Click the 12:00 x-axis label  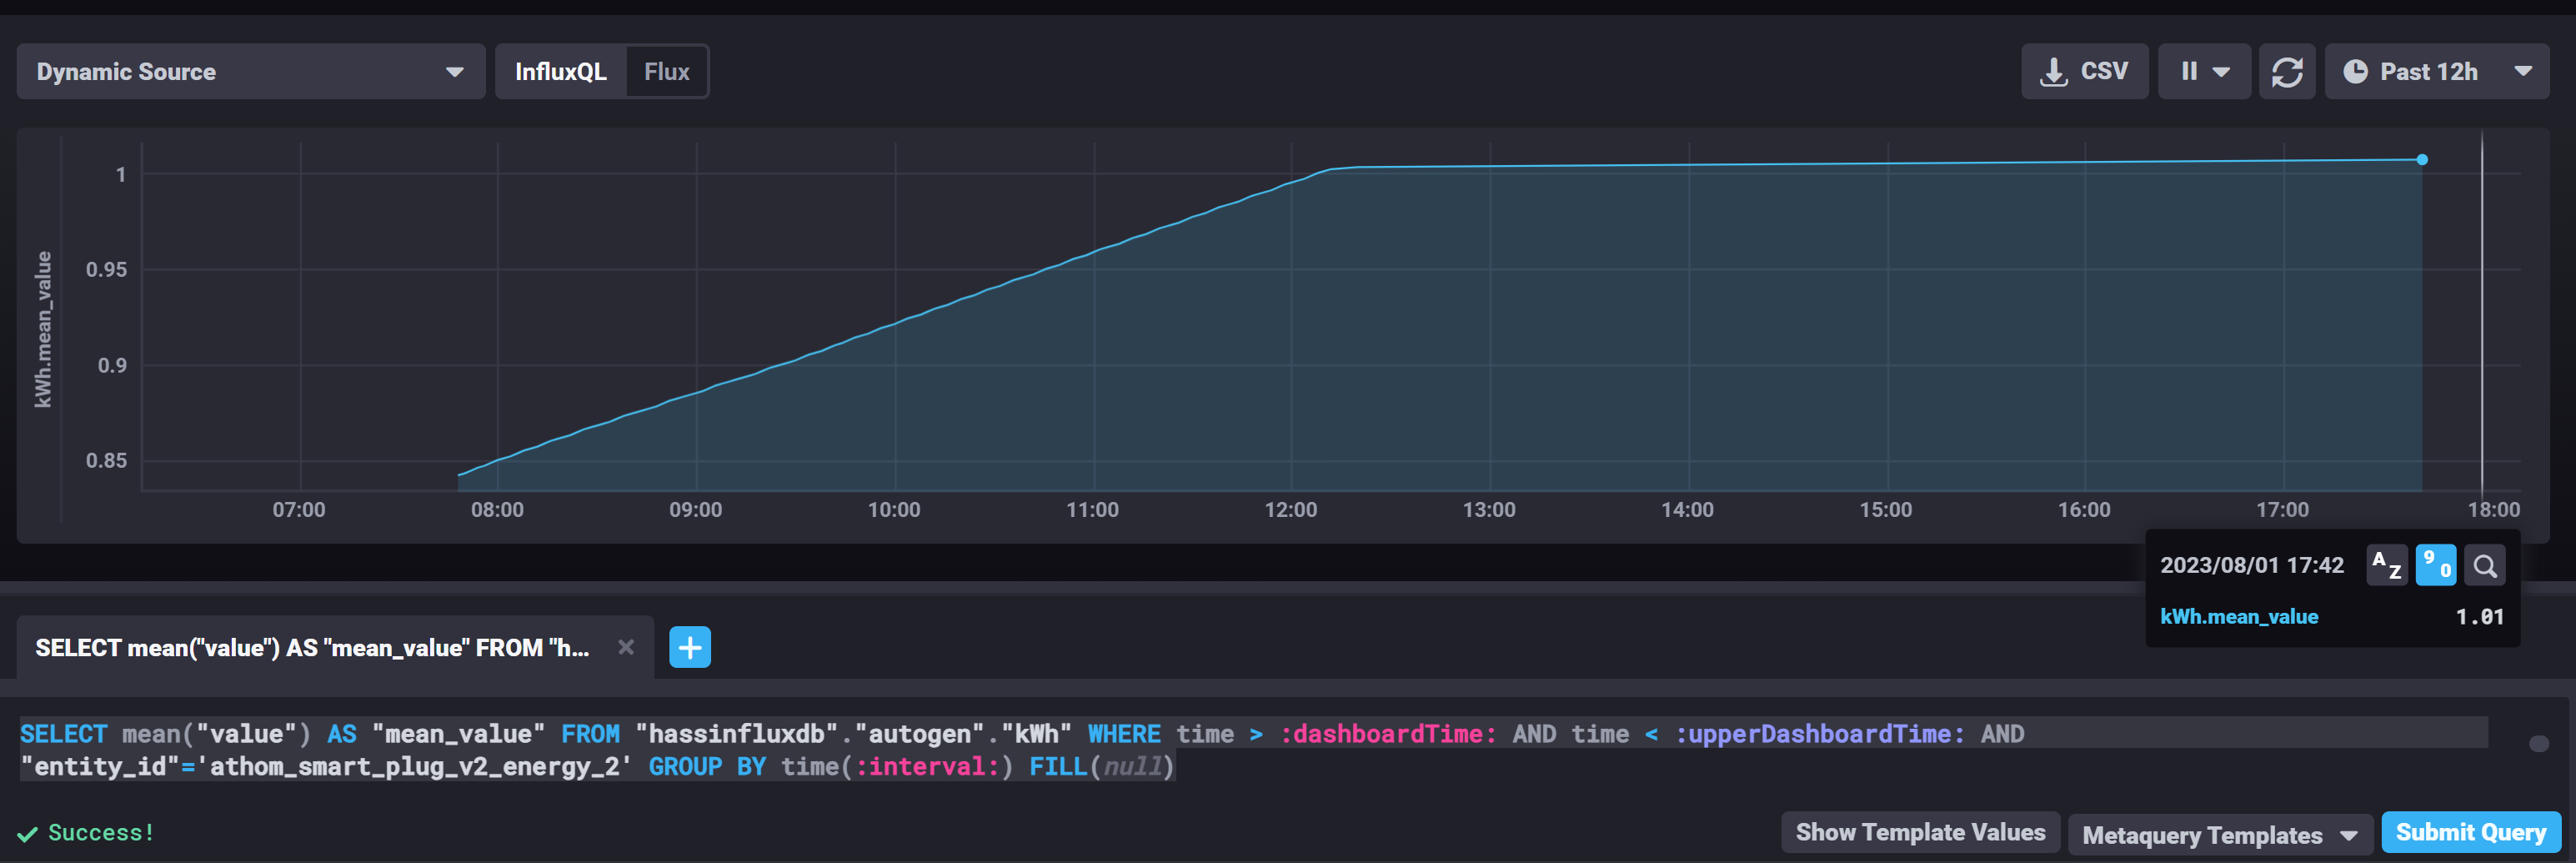[x=1290, y=509]
